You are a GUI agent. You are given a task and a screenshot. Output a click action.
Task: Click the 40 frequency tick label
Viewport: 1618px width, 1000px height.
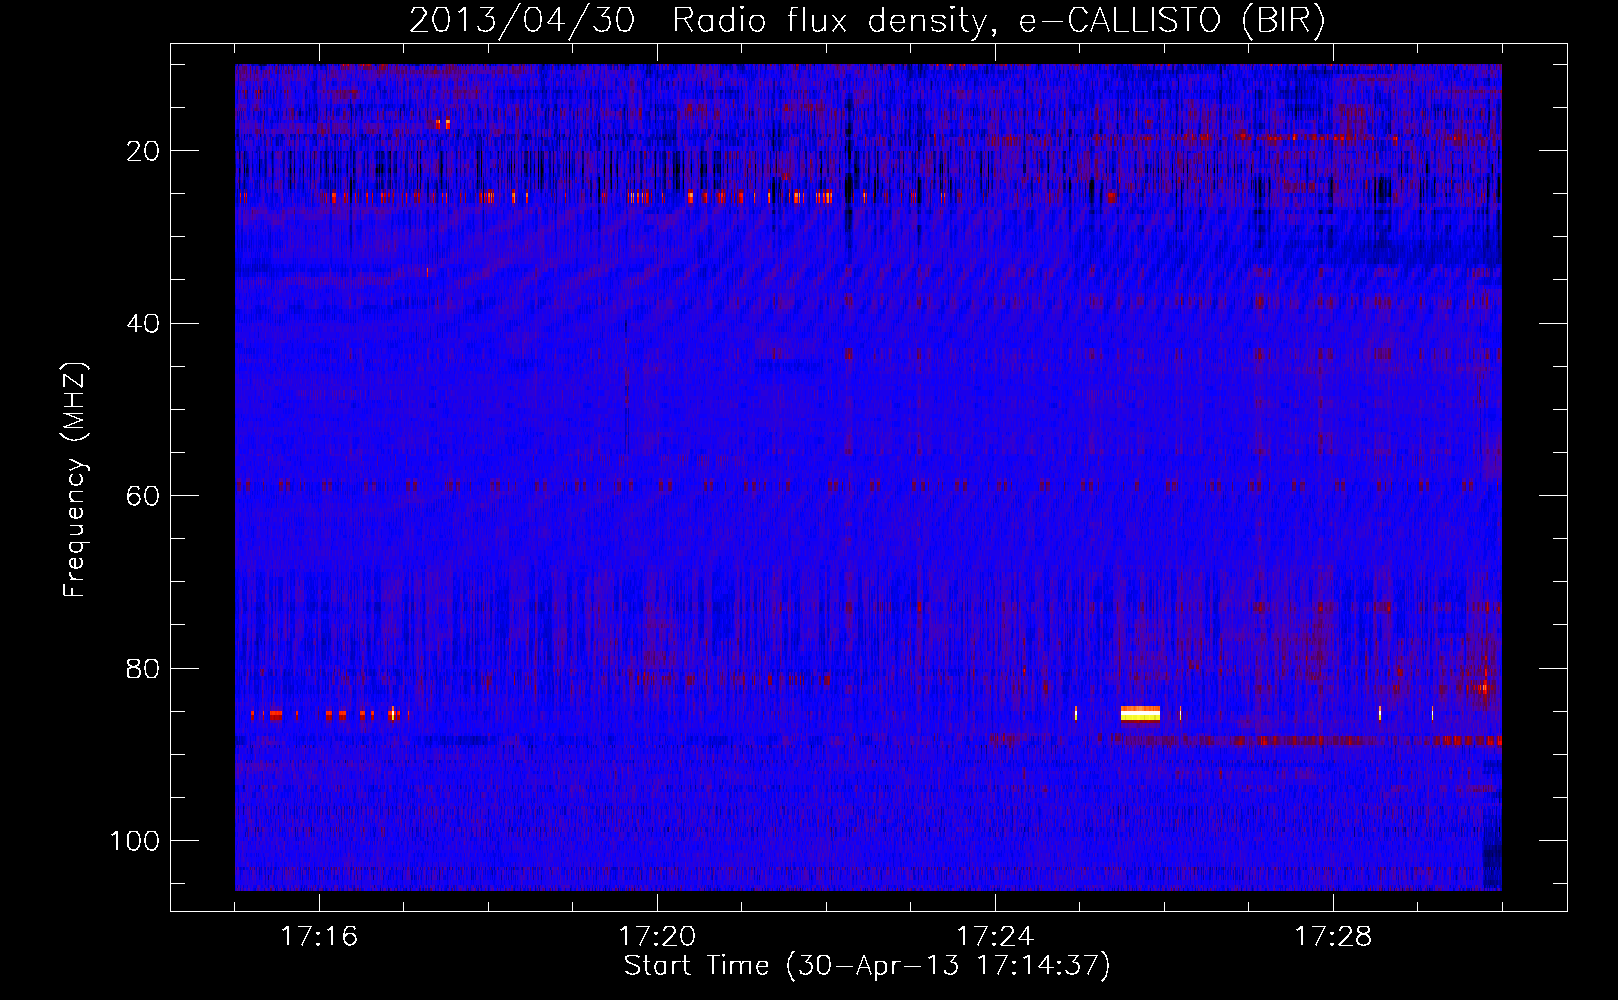point(143,324)
